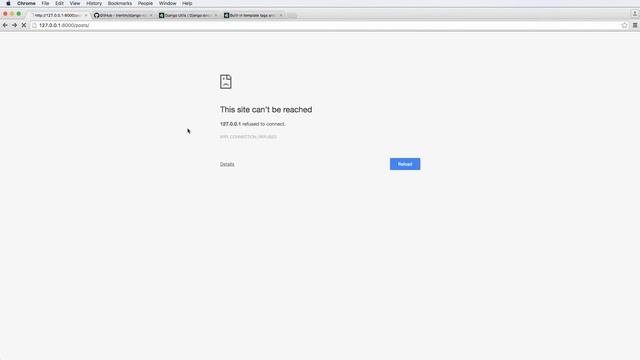The width and height of the screenshot is (640, 360).
Task: Click the yellow minimize window button
Action: tap(12, 14)
